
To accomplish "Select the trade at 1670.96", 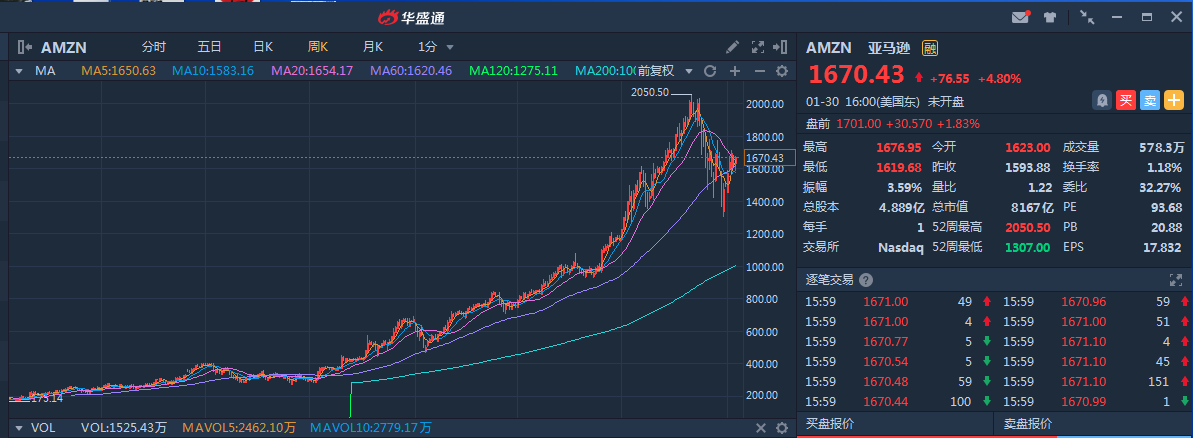I will click(1082, 302).
